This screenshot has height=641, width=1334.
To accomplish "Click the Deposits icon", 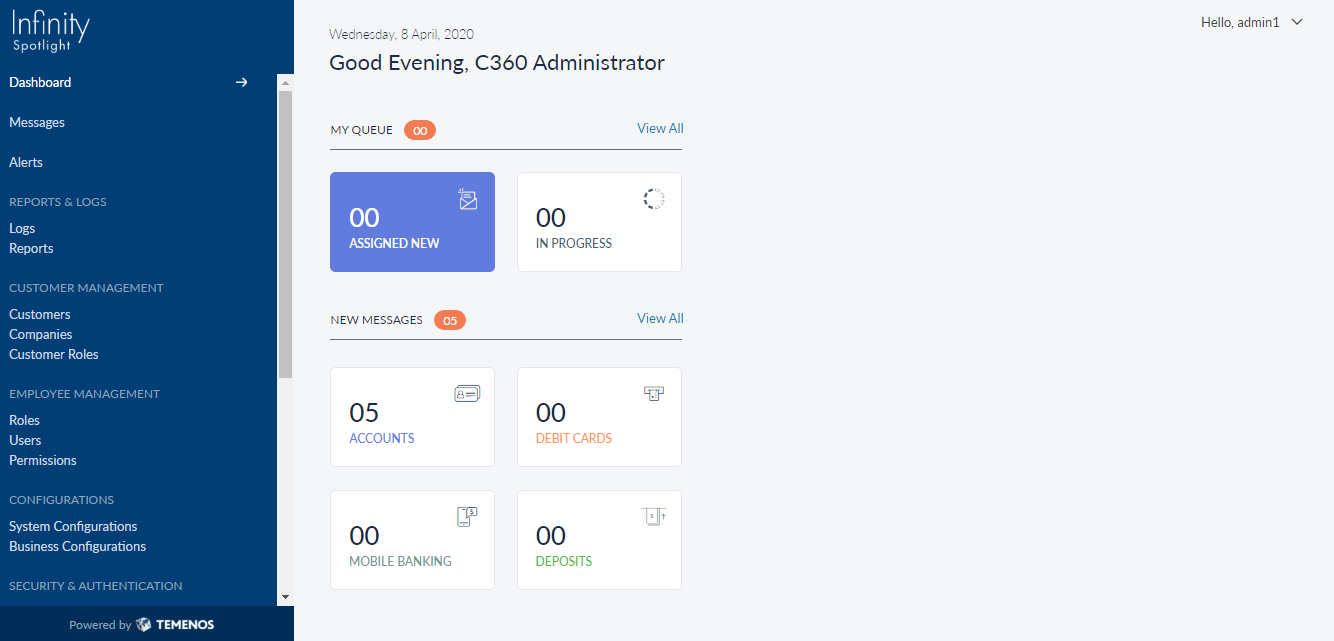I will 654,517.
